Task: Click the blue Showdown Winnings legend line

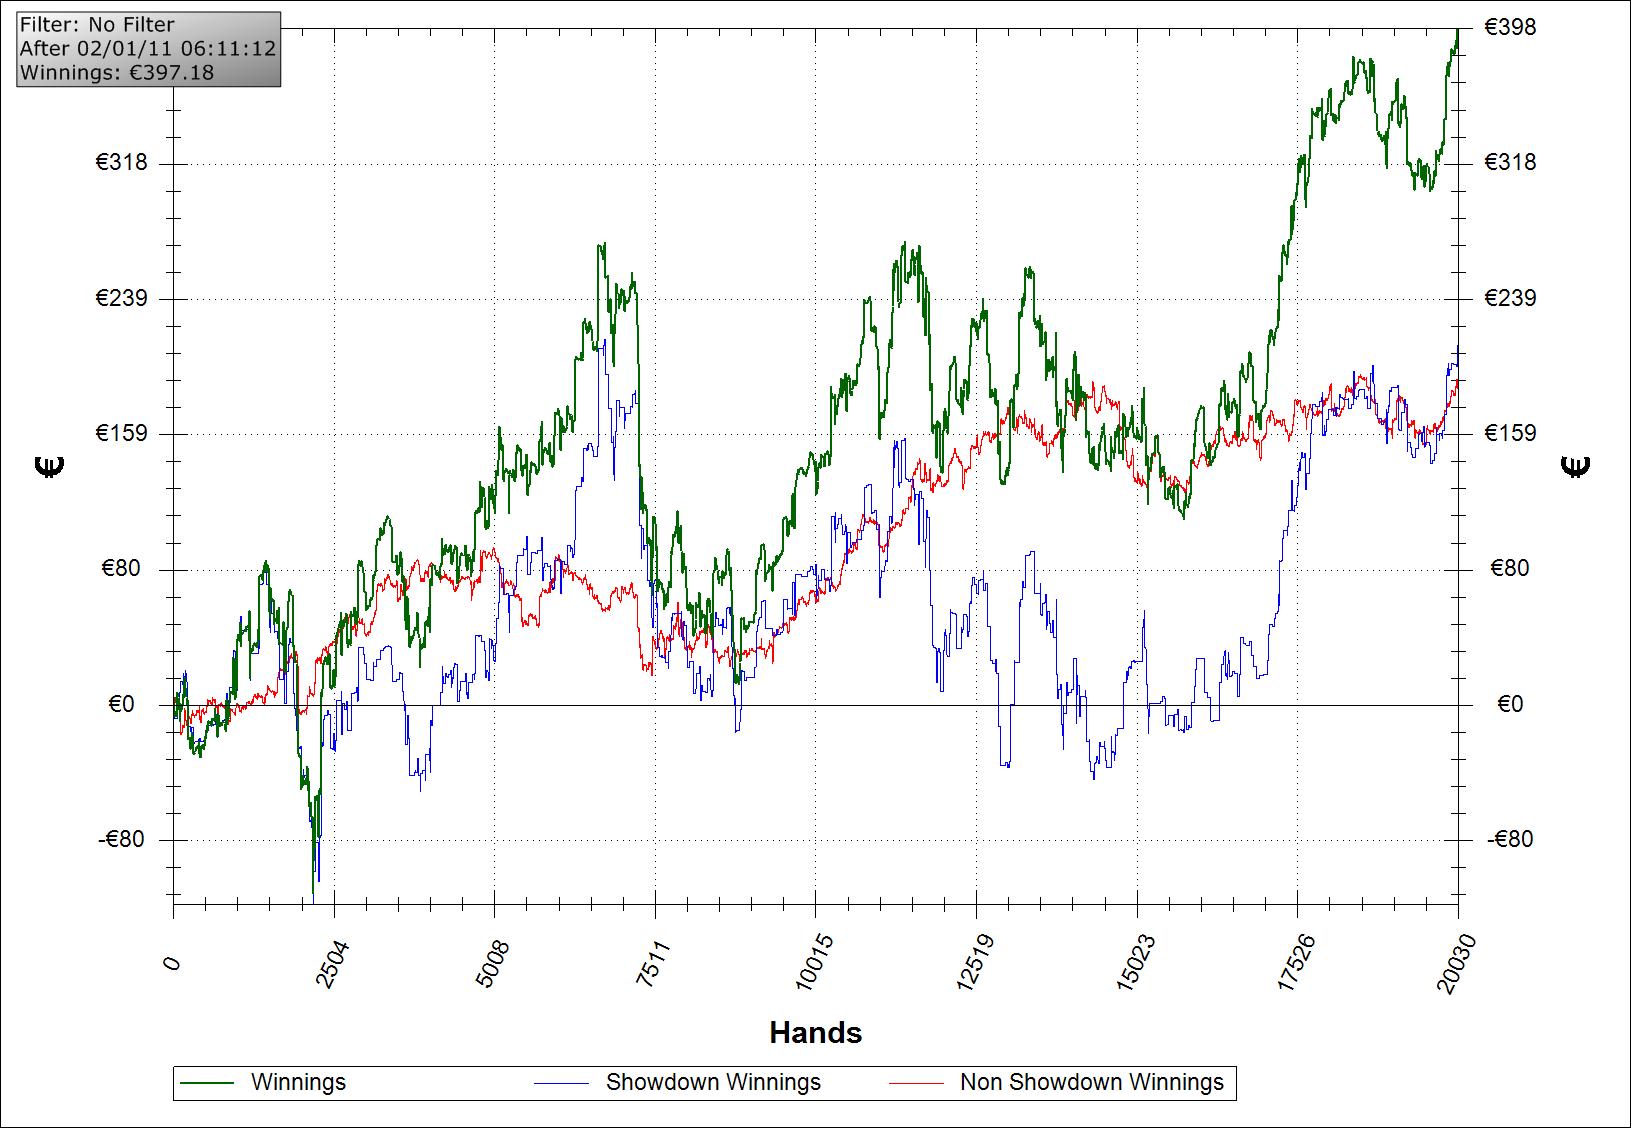Action: (x=561, y=1083)
